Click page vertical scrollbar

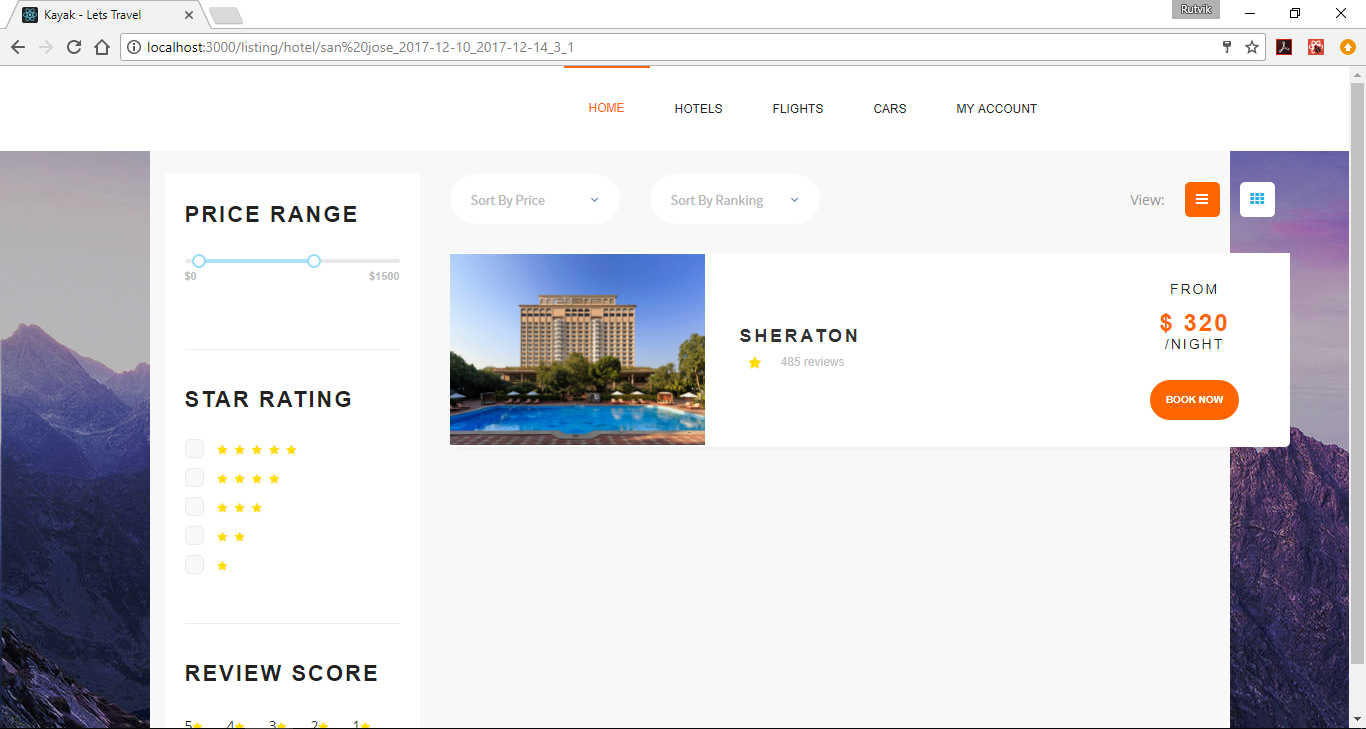(x=1357, y=375)
